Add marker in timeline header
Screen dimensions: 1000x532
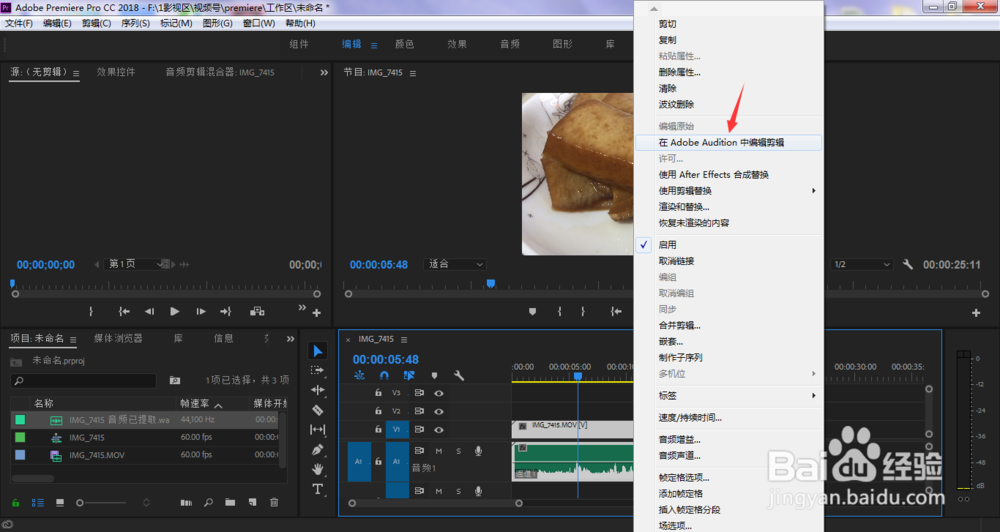coord(434,375)
